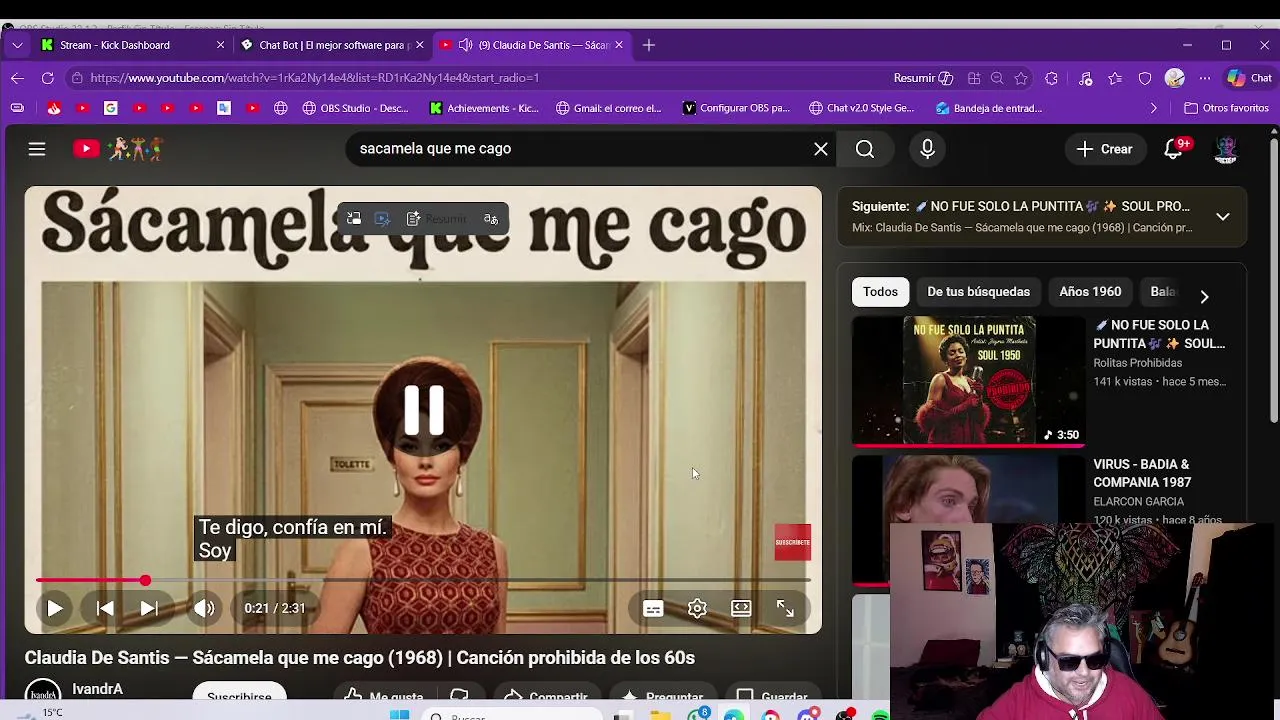Select the Años 1960 chip
Screen dimensions: 1280x720
pyautogui.click(x=1090, y=292)
